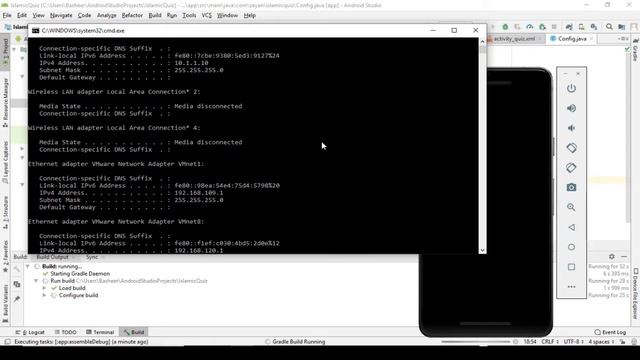Viewport: 640px width, 360px height.
Task: Lower emulator volume with volume down icon
Action: click(x=571, y=128)
